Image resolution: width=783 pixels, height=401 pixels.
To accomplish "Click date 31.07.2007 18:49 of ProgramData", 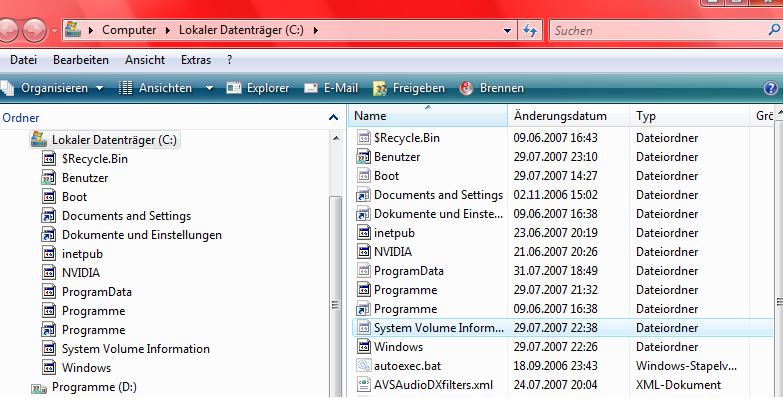I will coord(555,271).
